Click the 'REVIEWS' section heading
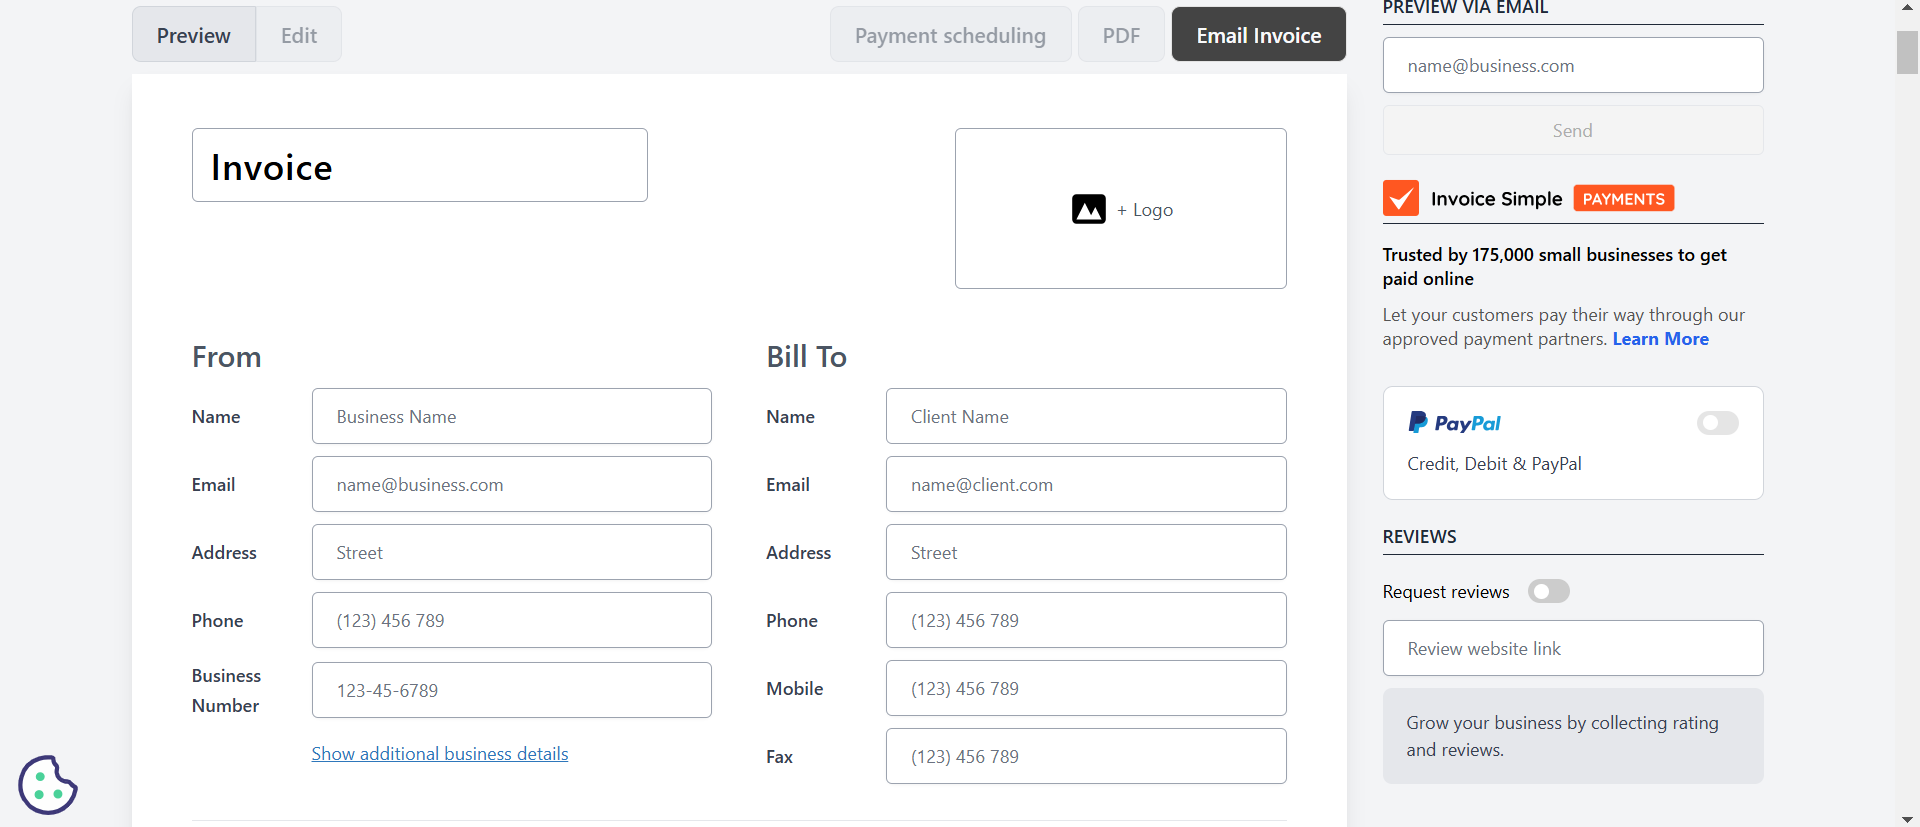This screenshot has width=1920, height=827. pyautogui.click(x=1419, y=537)
